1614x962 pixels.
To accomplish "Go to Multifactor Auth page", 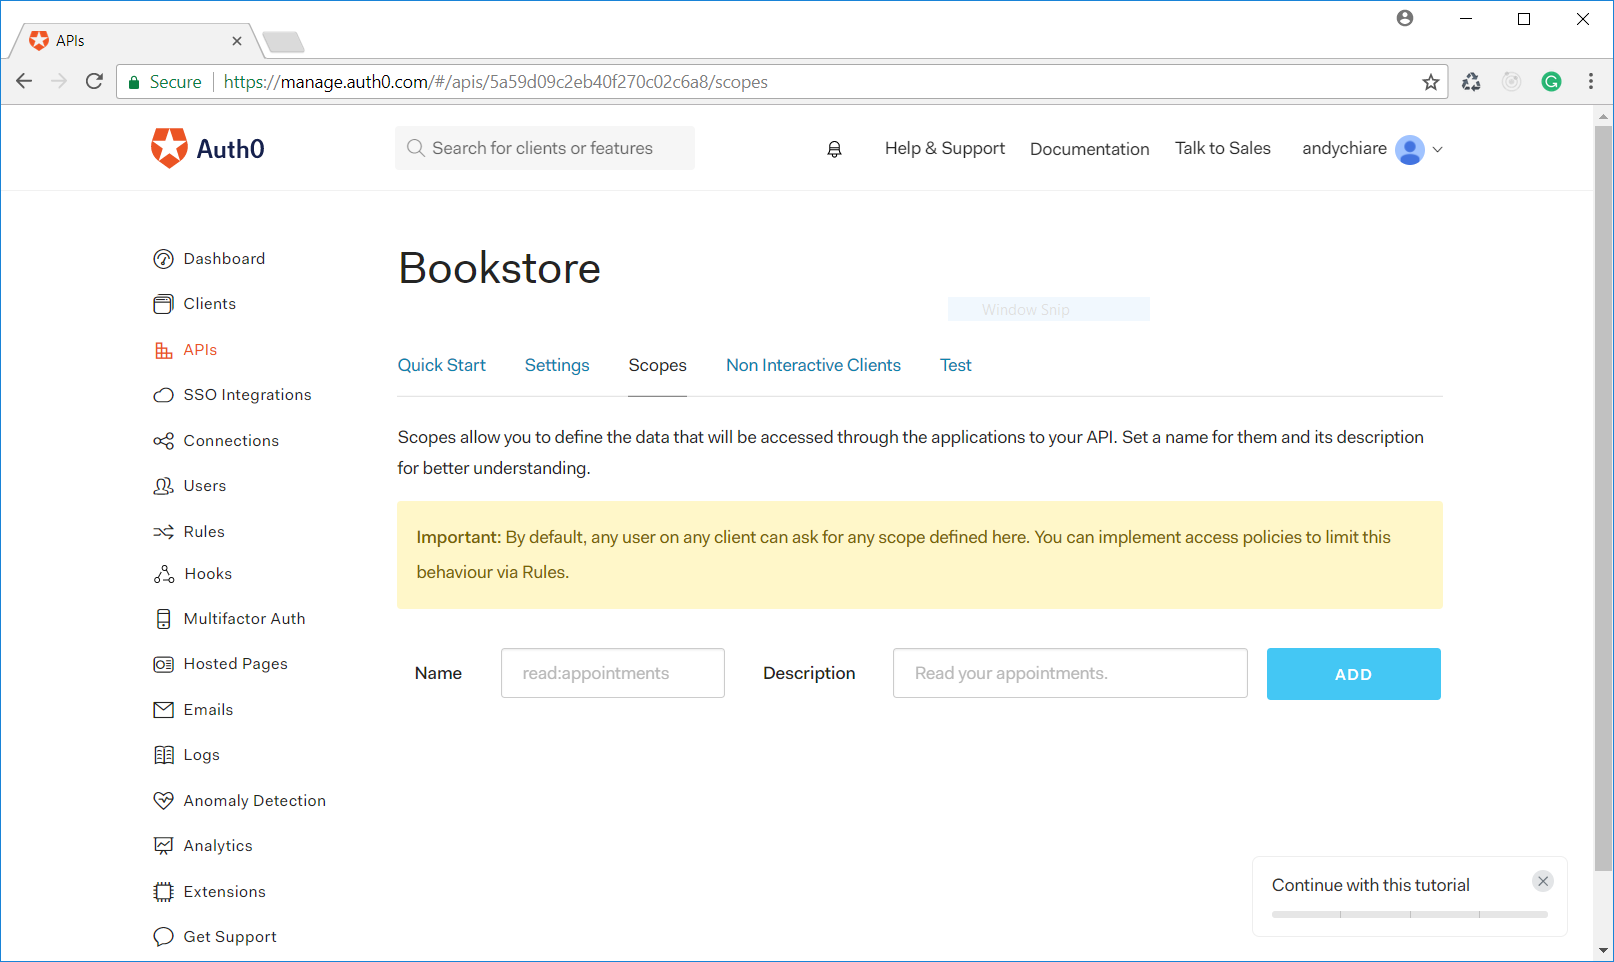I will (x=245, y=619).
